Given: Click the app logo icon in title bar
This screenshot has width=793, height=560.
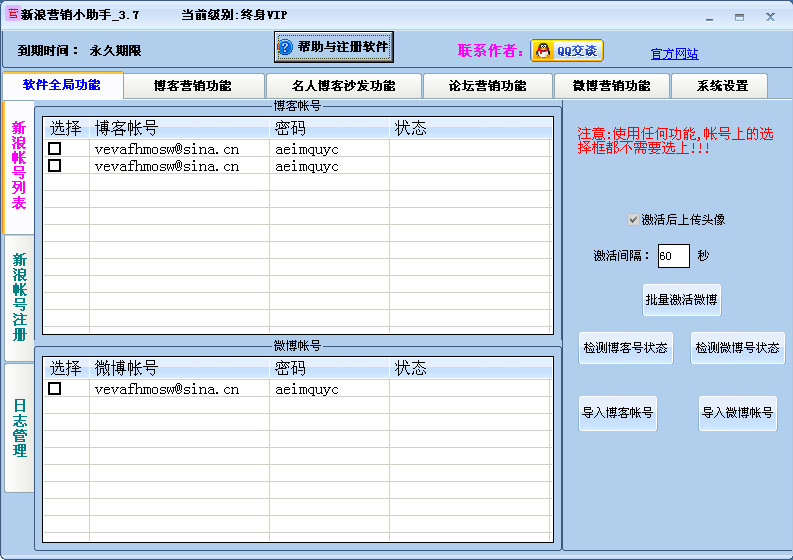Looking at the screenshot, I should coord(13,14).
